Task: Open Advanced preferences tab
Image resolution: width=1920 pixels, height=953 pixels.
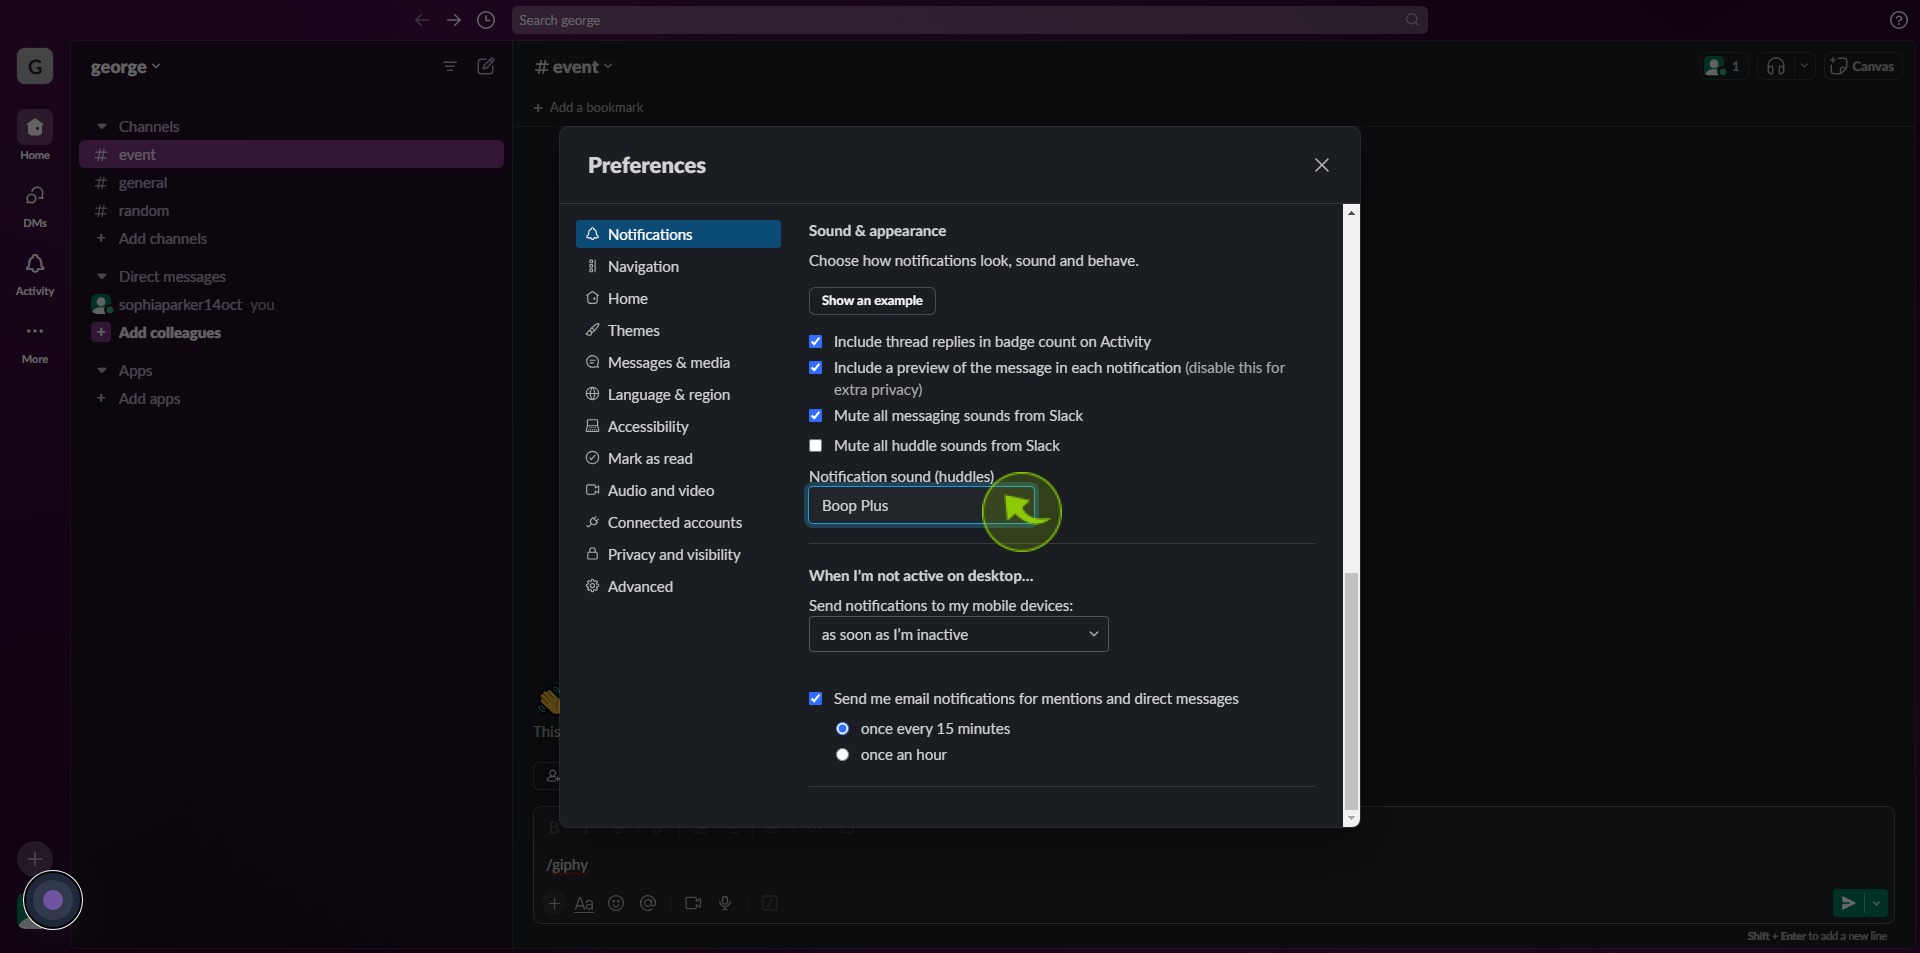Action: click(678, 587)
